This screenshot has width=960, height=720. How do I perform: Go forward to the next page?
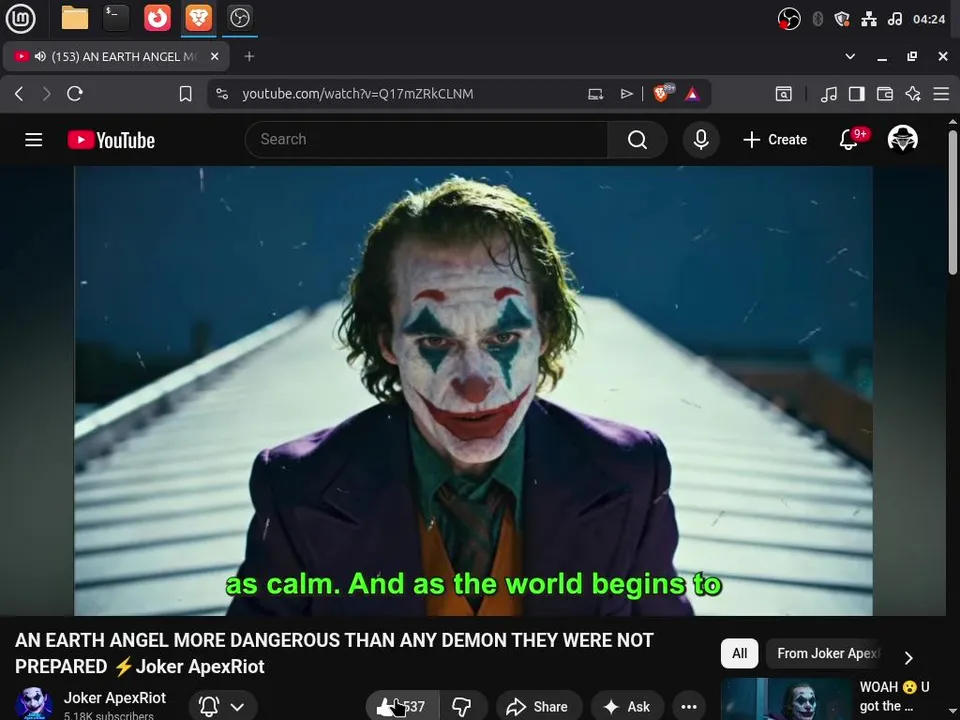[47, 94]
